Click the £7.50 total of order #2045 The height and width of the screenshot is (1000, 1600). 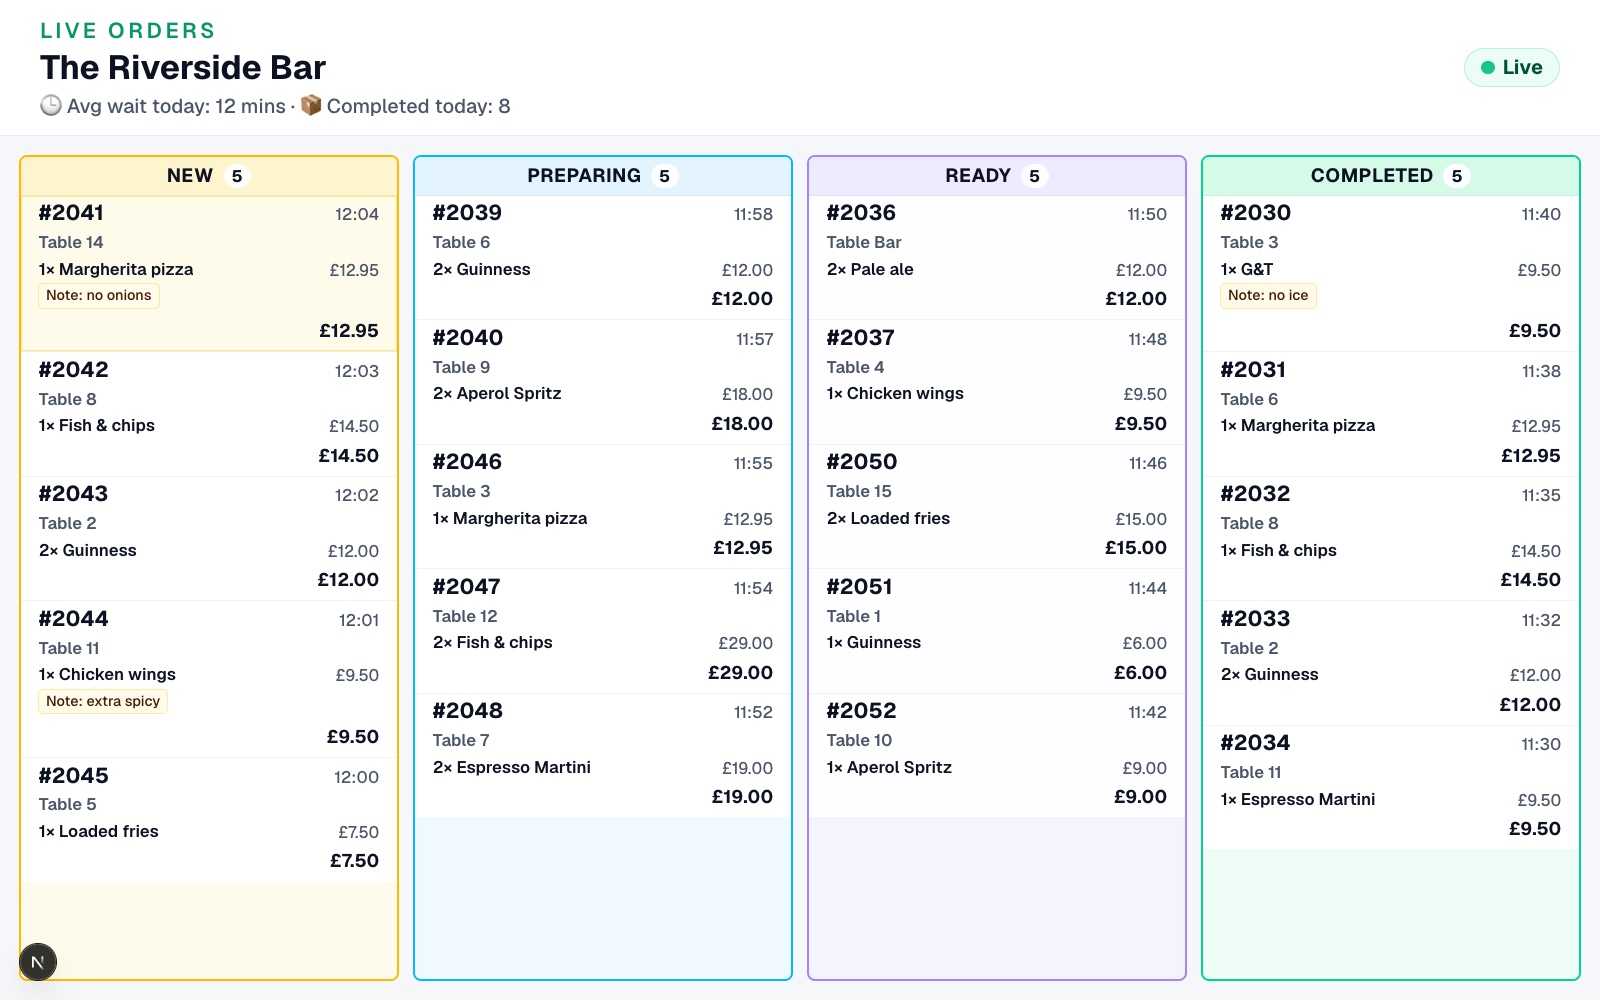355,861
